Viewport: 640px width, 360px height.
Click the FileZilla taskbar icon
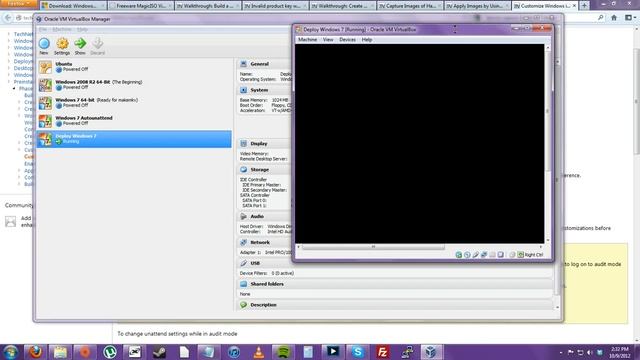pyautogui.click(x=382, y=352)
